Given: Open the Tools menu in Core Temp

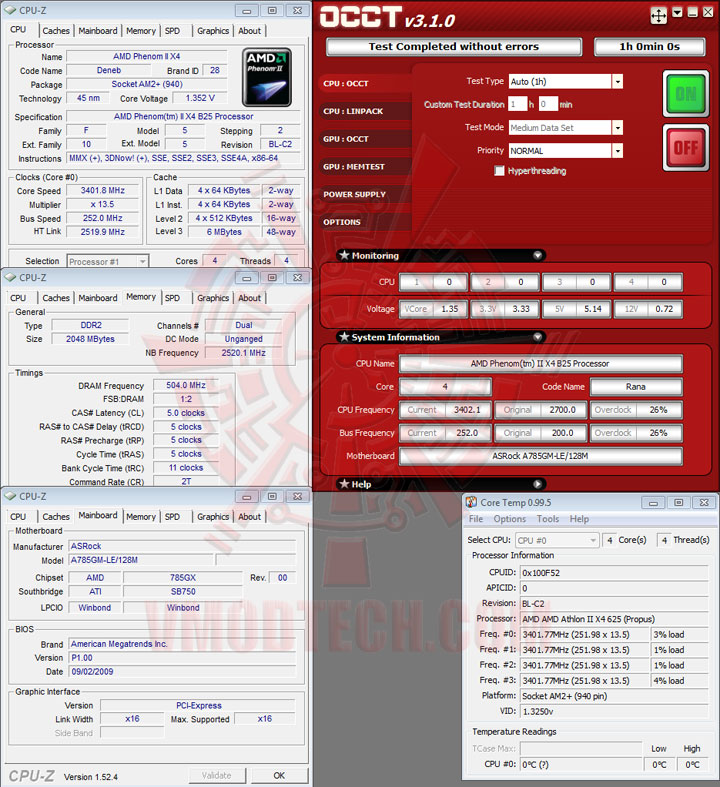Looking at the screenshot, I should tap(547, 518).
